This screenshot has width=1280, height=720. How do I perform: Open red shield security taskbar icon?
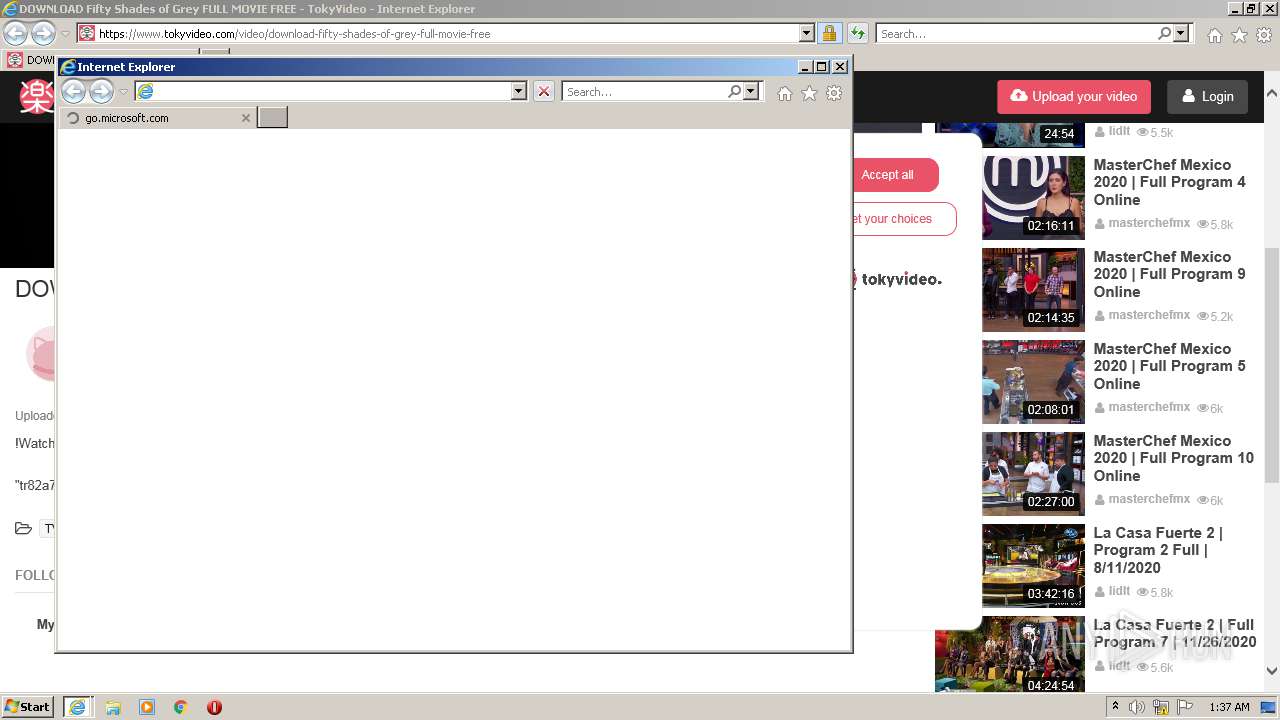click(214, 707)
